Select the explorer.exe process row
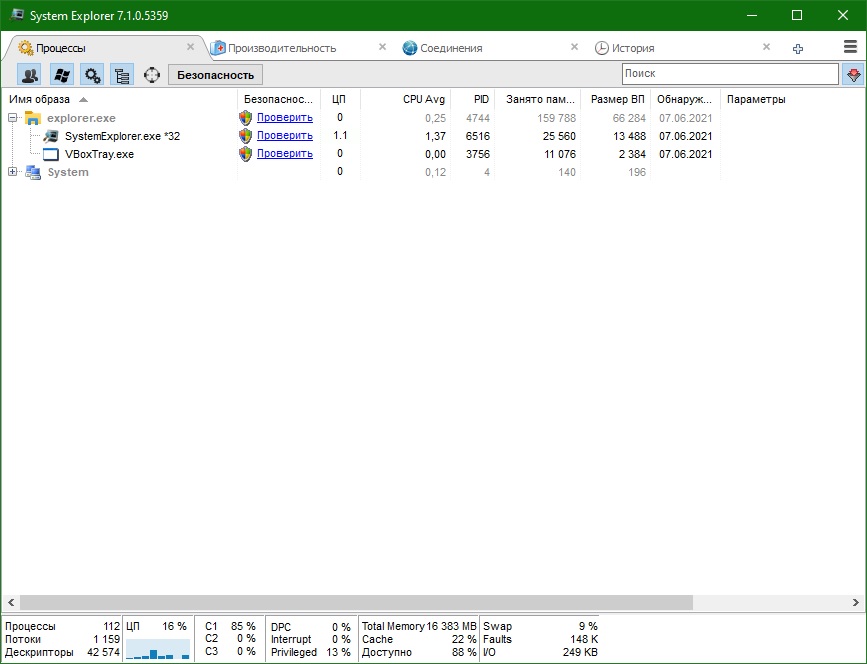Image resolution: width=867 pixels, height=664 pixels. tap(433, 118)
